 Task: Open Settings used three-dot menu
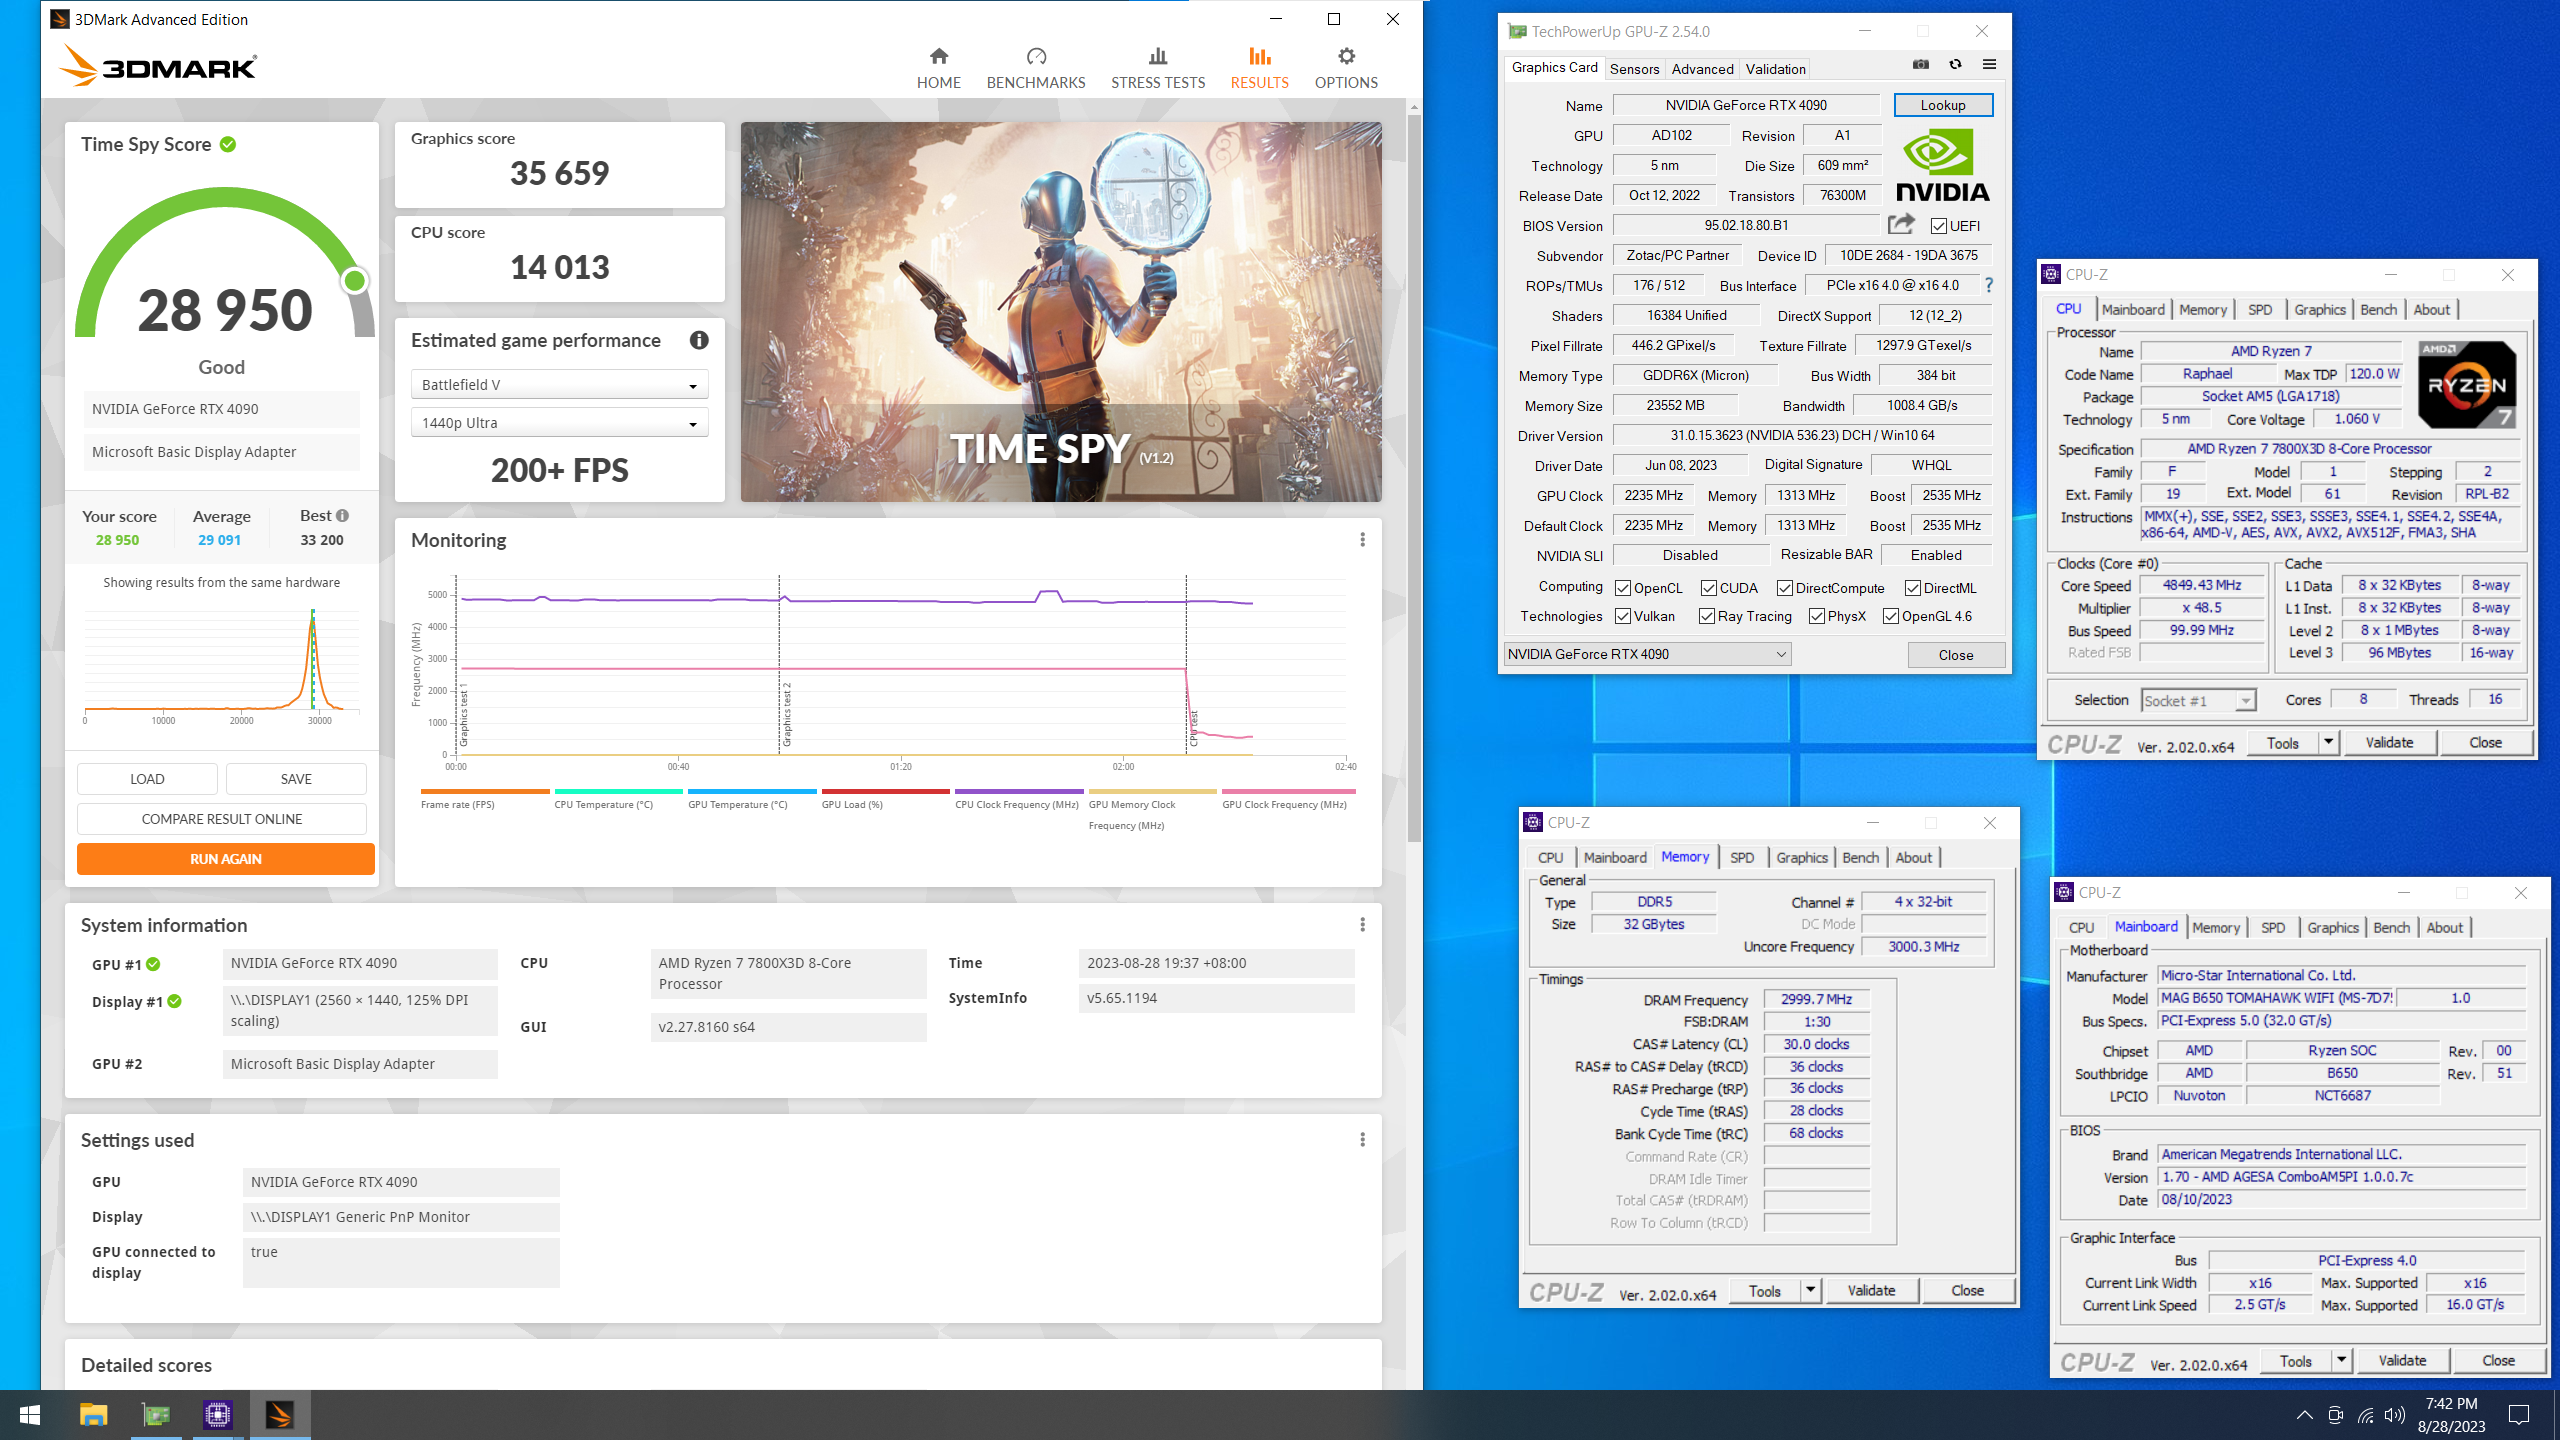coord(1362,1140)
